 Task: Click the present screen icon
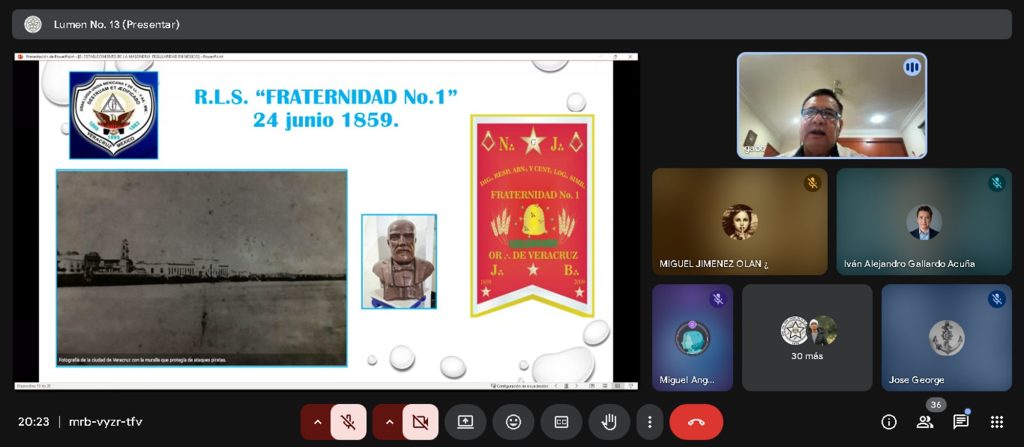click(x=465, y=422)
